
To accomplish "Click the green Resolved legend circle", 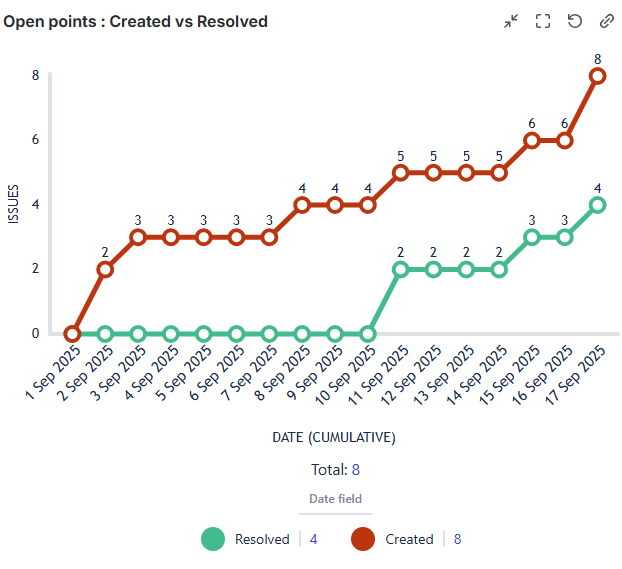I will [x=213, y=539].
